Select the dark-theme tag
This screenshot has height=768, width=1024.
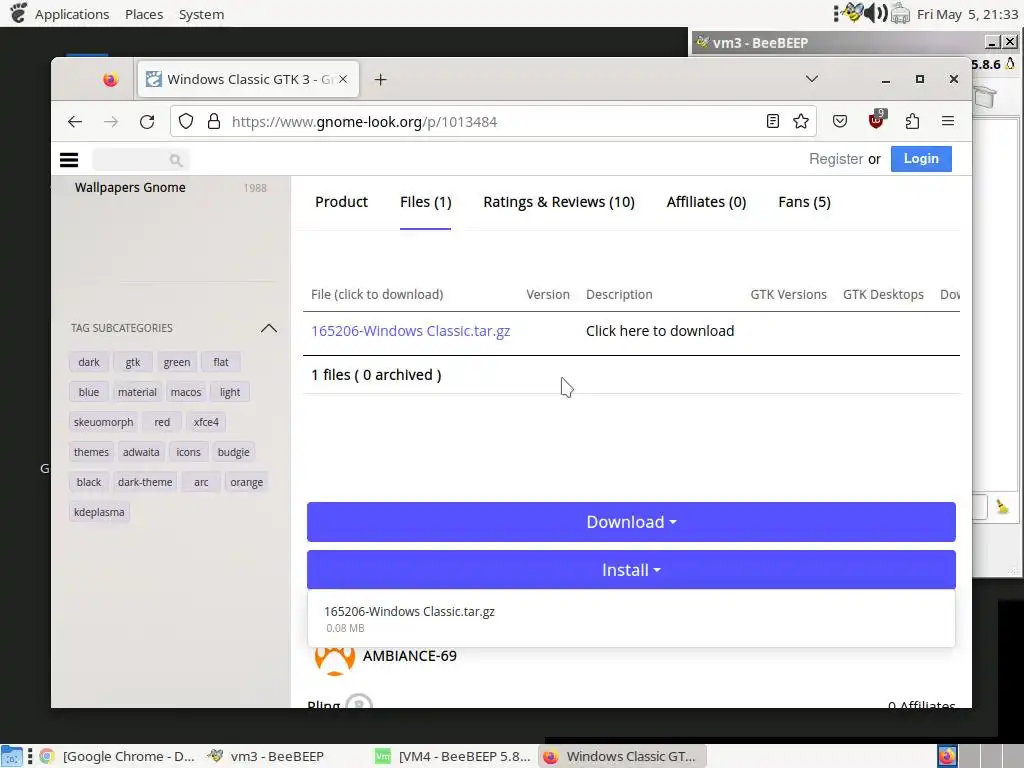pos(145,482)
